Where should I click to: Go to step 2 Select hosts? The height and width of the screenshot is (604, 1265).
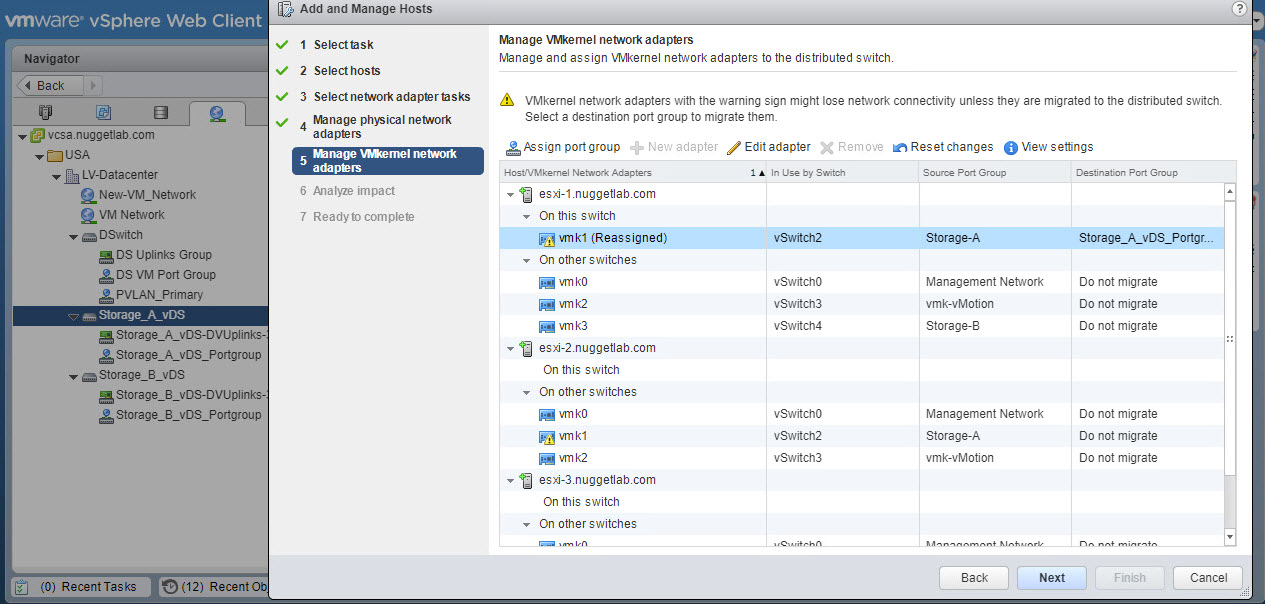(x=346, y=71)
